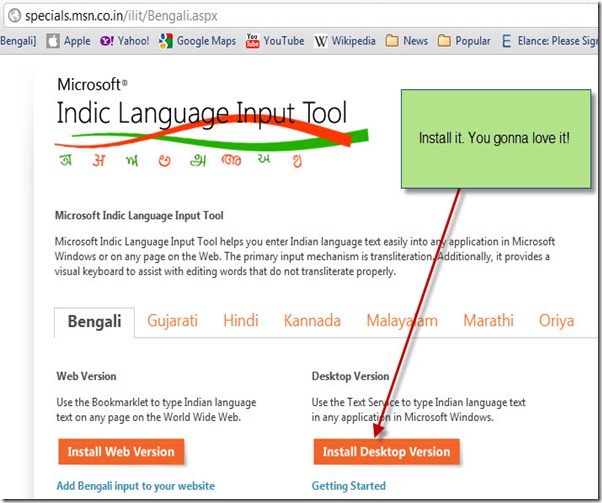Open the YouTube bookmark icon
The height and width of the screenshot is (503, 602).
252,41
